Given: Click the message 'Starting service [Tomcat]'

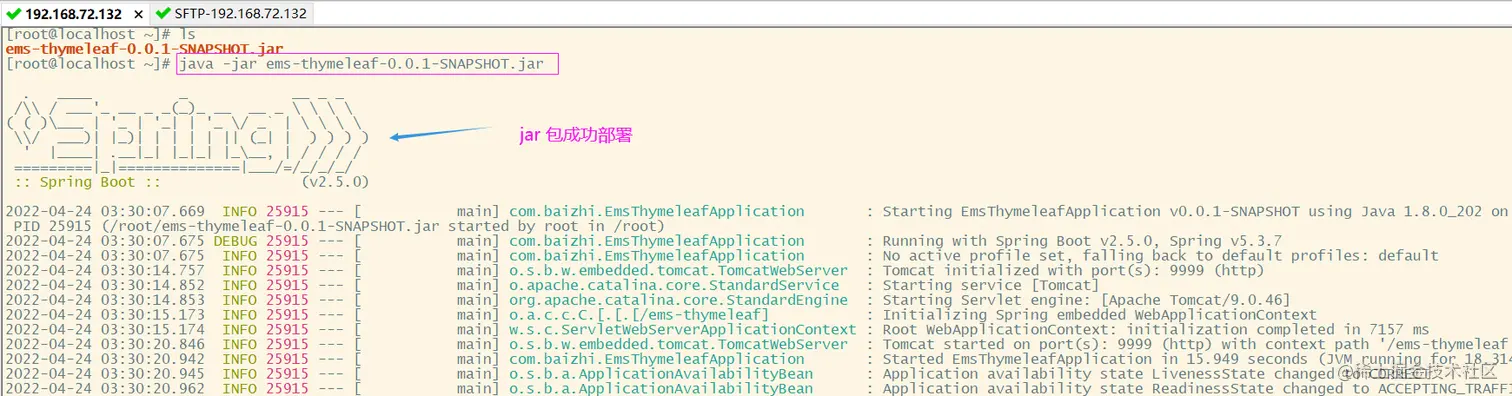Looking at the screenshot, I should pos(990,285).
